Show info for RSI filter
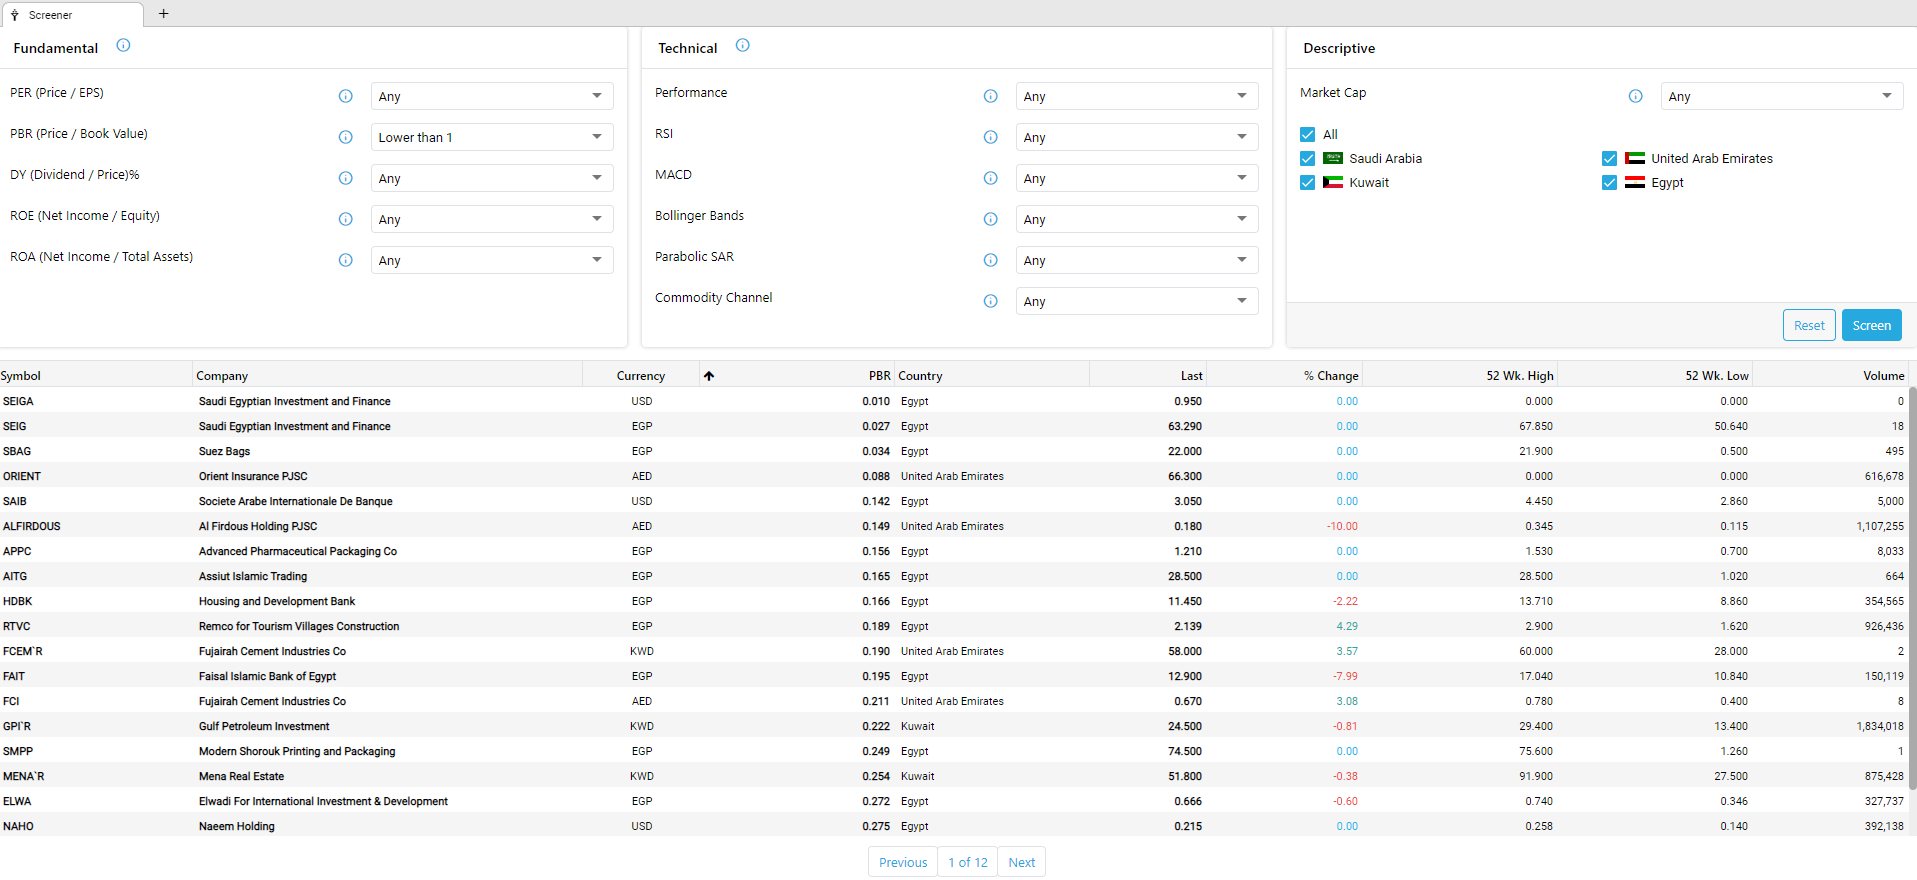The image size is (1917, 880). 990,137
